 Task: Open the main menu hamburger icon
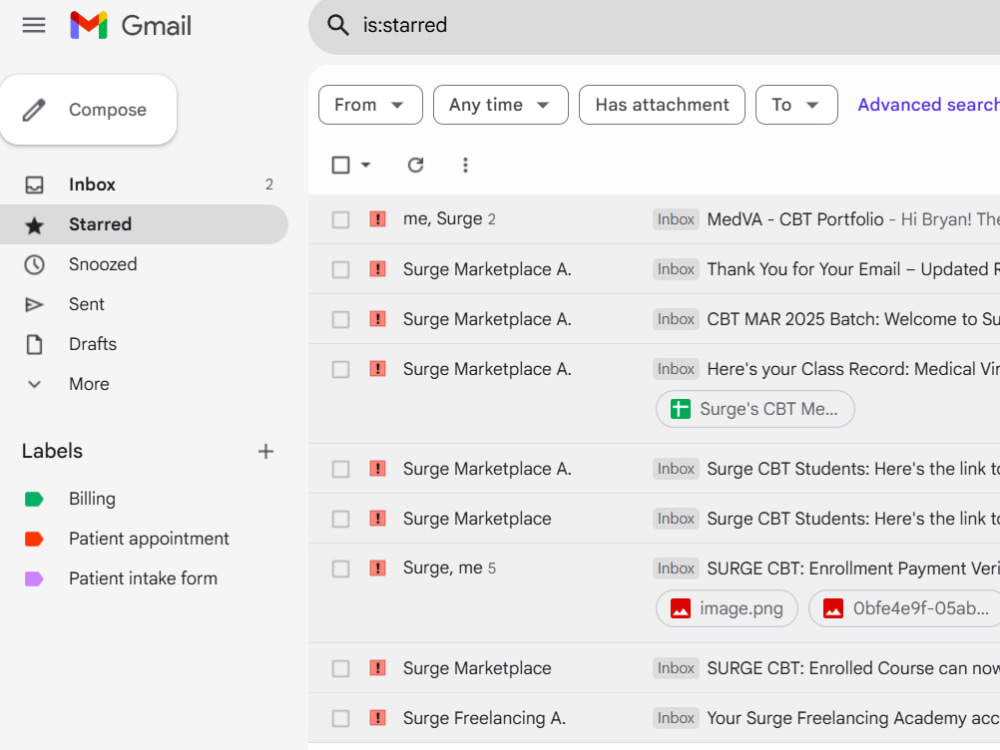coord(34,26)
